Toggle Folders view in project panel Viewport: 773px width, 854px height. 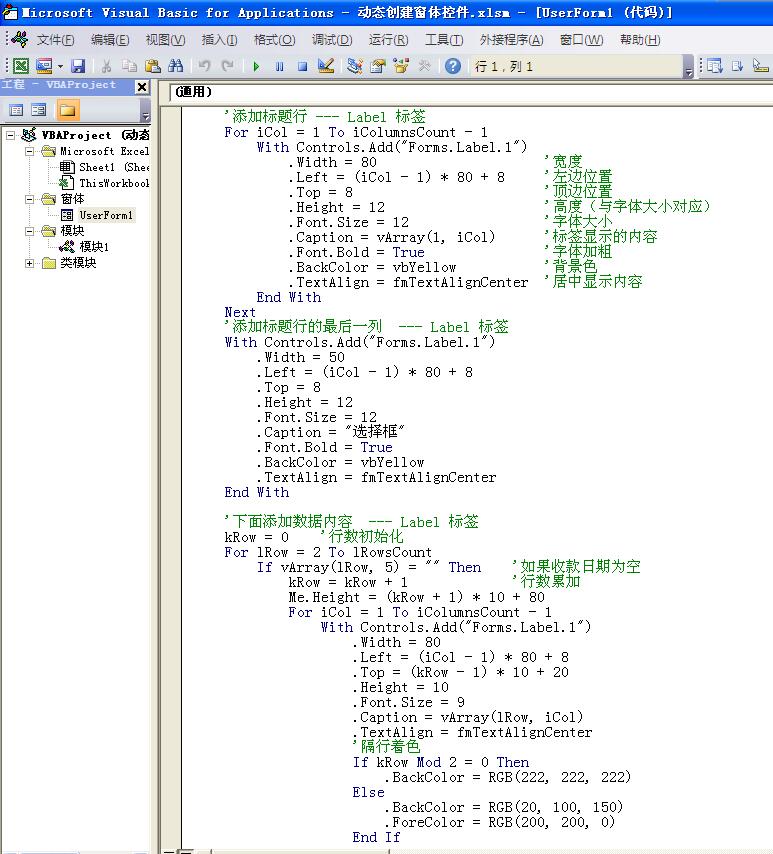68,110
